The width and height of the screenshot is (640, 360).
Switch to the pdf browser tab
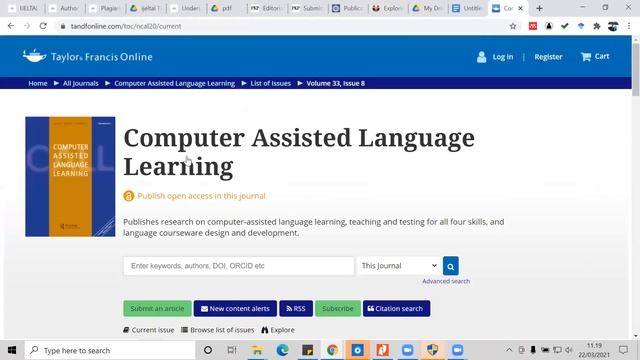227,8
